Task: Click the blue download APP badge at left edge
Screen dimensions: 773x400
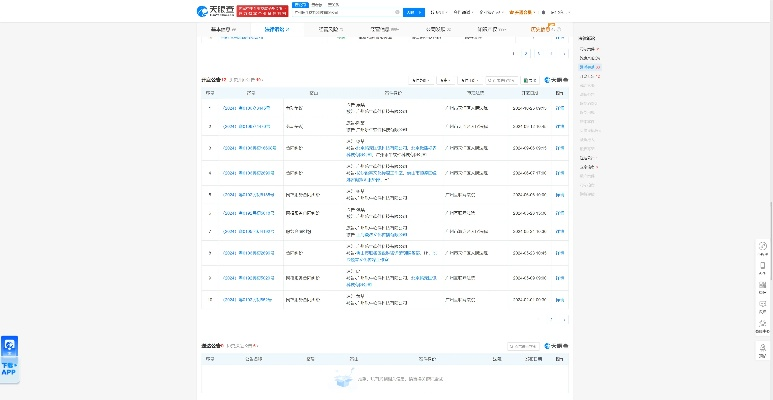Action: coord(9,359)
